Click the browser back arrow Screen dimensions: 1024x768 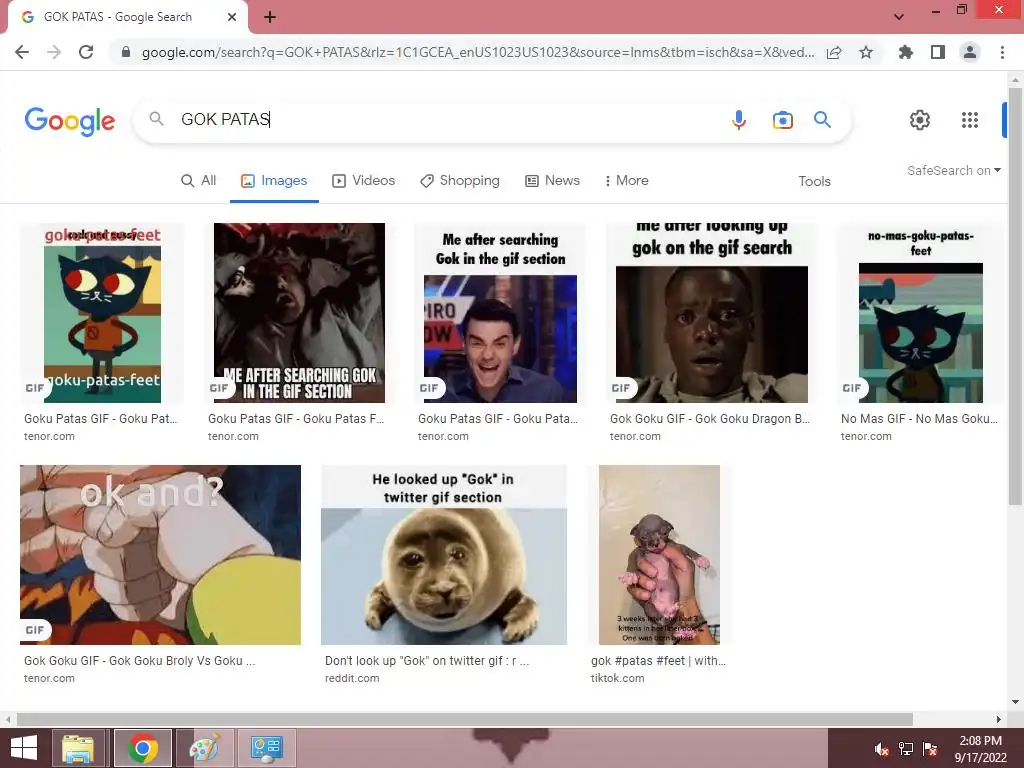(22, 52)
